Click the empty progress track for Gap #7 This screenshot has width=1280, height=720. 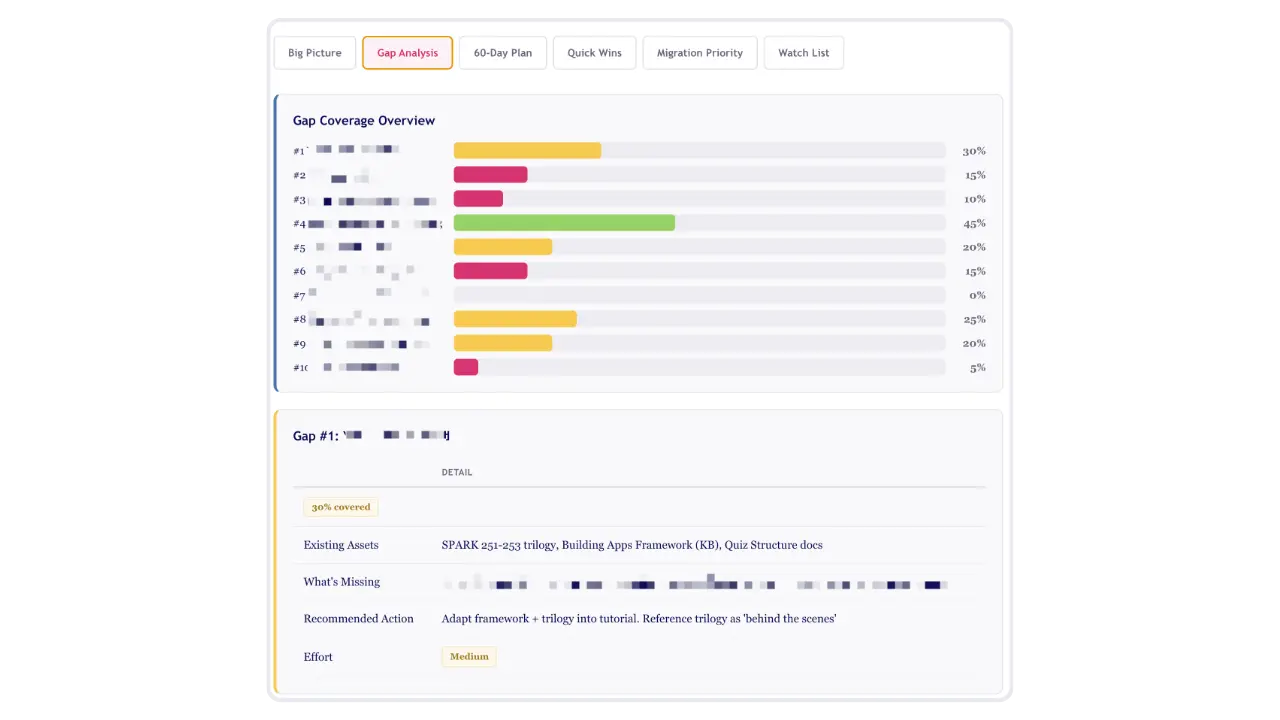pyautogui.click(x=700, y=295)
